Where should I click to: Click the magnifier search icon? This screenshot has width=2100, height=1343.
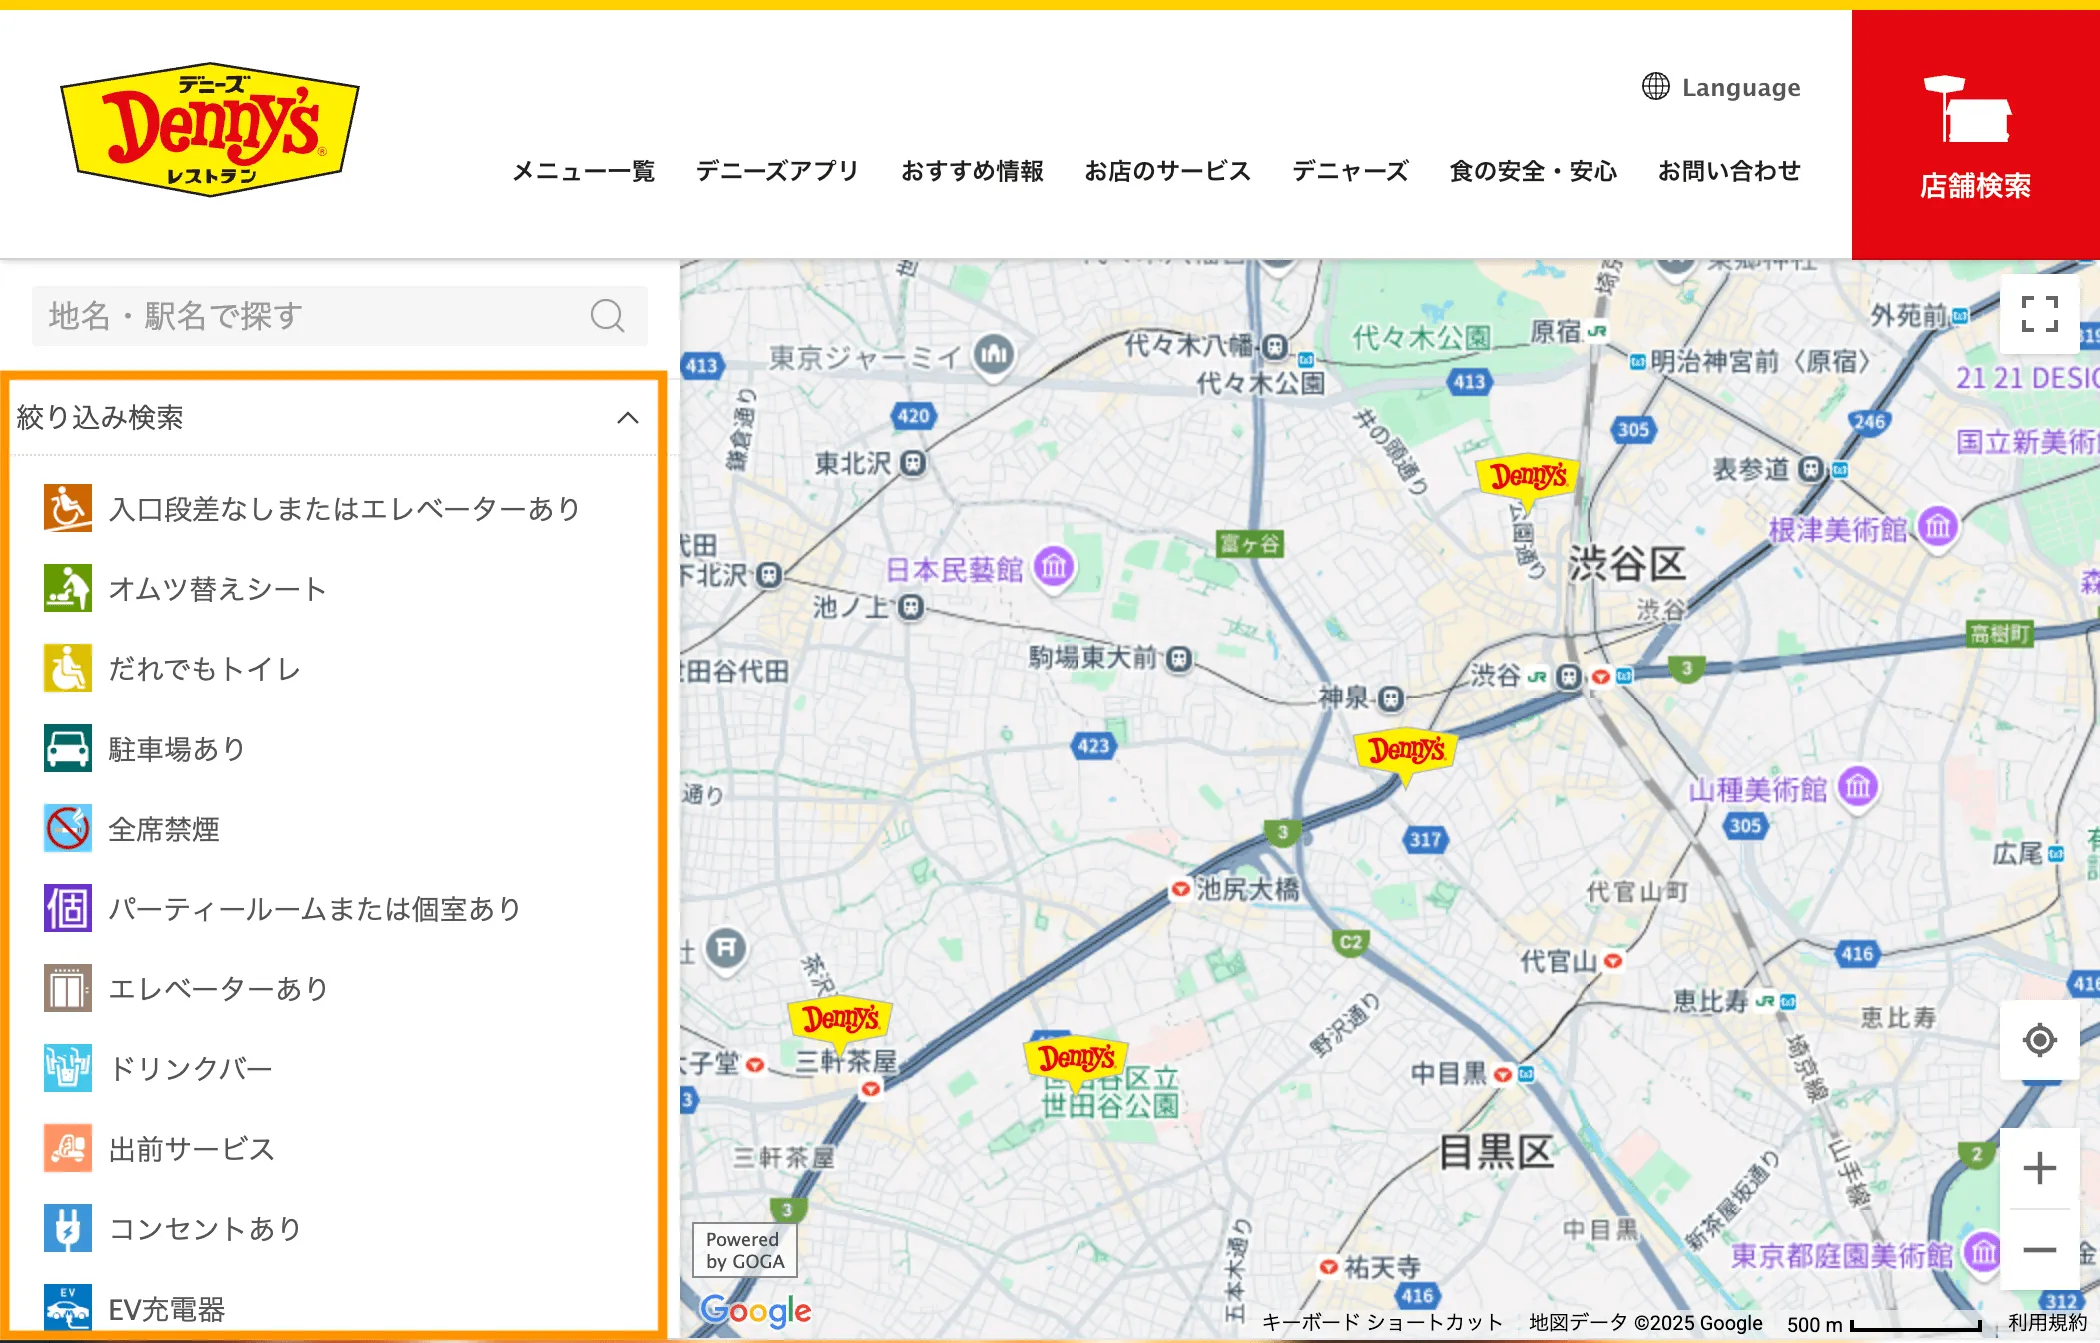(606, 315)
